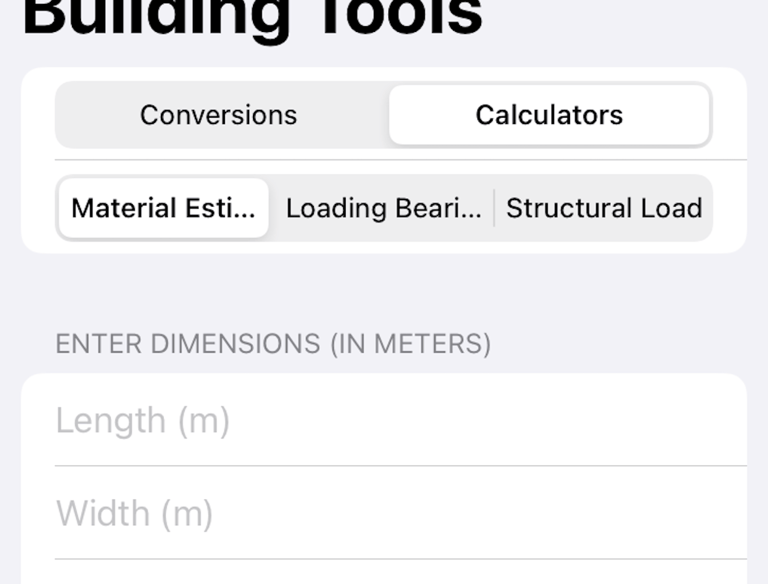This screenshot has width=768, height=584.
Task: Choose the Structural Load calculator
Action: click(604, 208)
